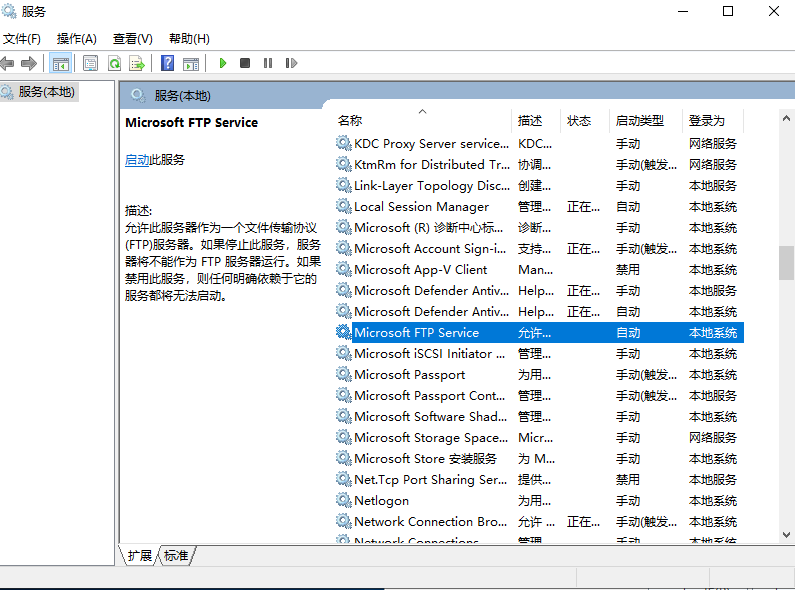Click the refresh toolbar icon
This screenshot has width=795, height=590.
115,63
